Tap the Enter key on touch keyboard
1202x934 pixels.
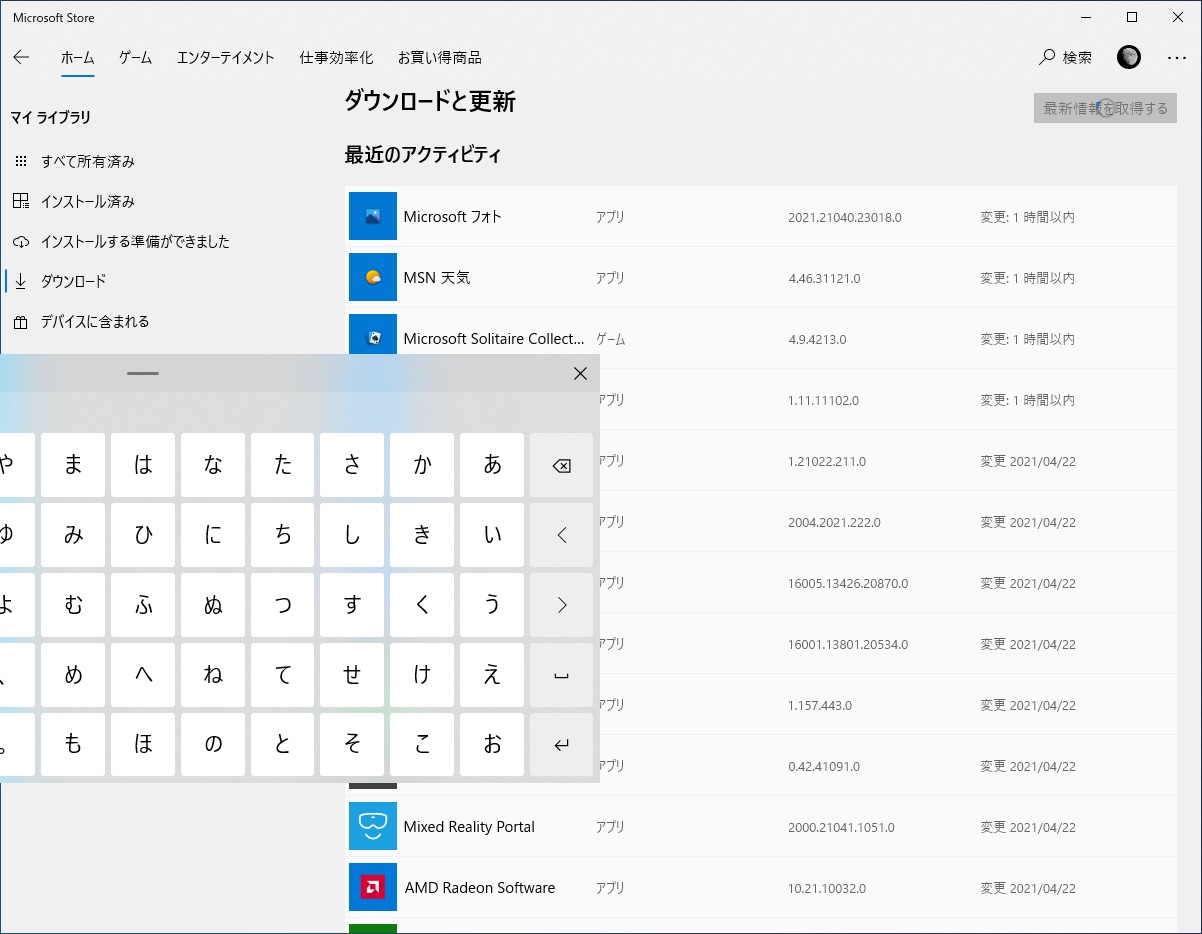click(562, 745)
